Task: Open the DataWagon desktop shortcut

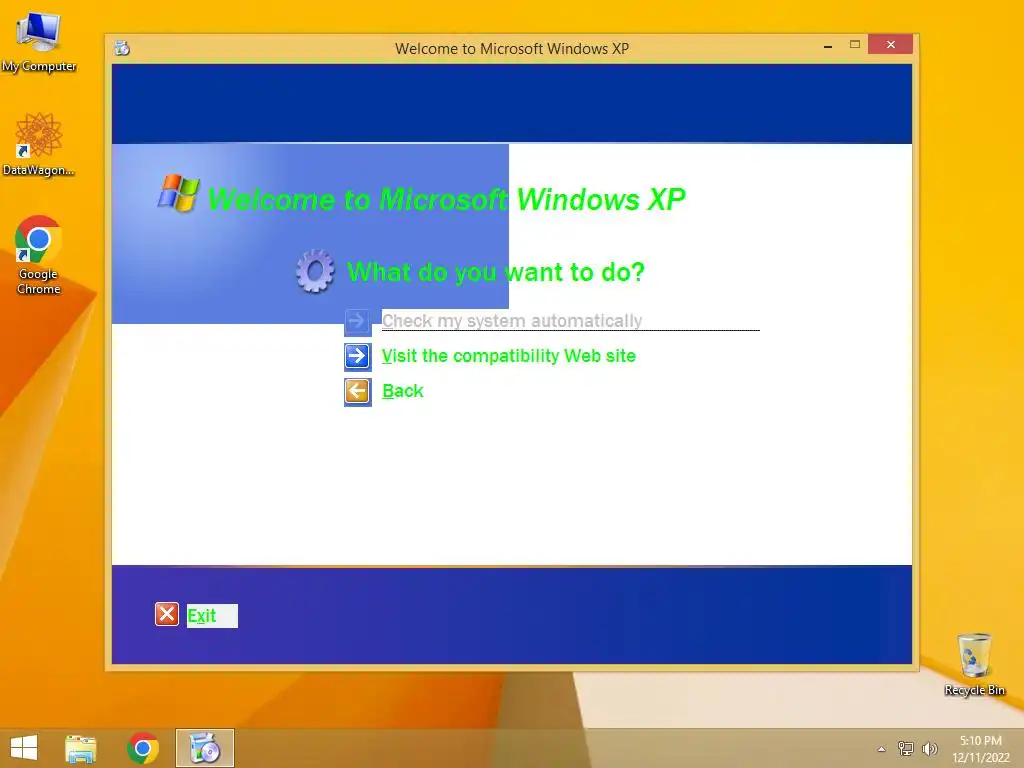Action: [39, 144]
